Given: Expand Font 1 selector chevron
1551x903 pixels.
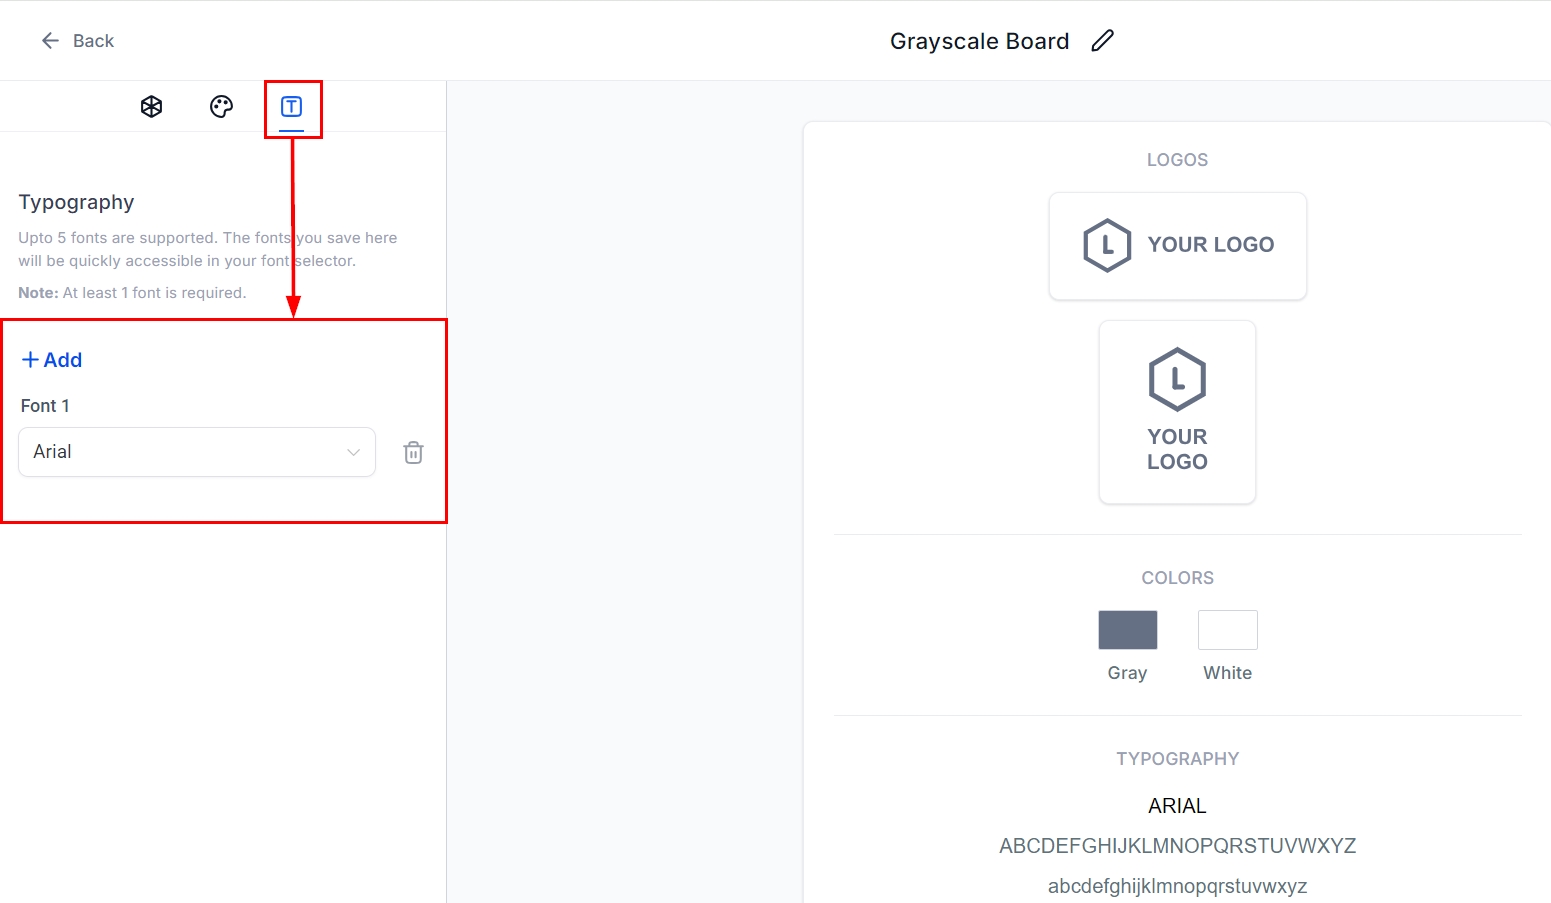Looking at the screenshot, I should tap(353, 452).
